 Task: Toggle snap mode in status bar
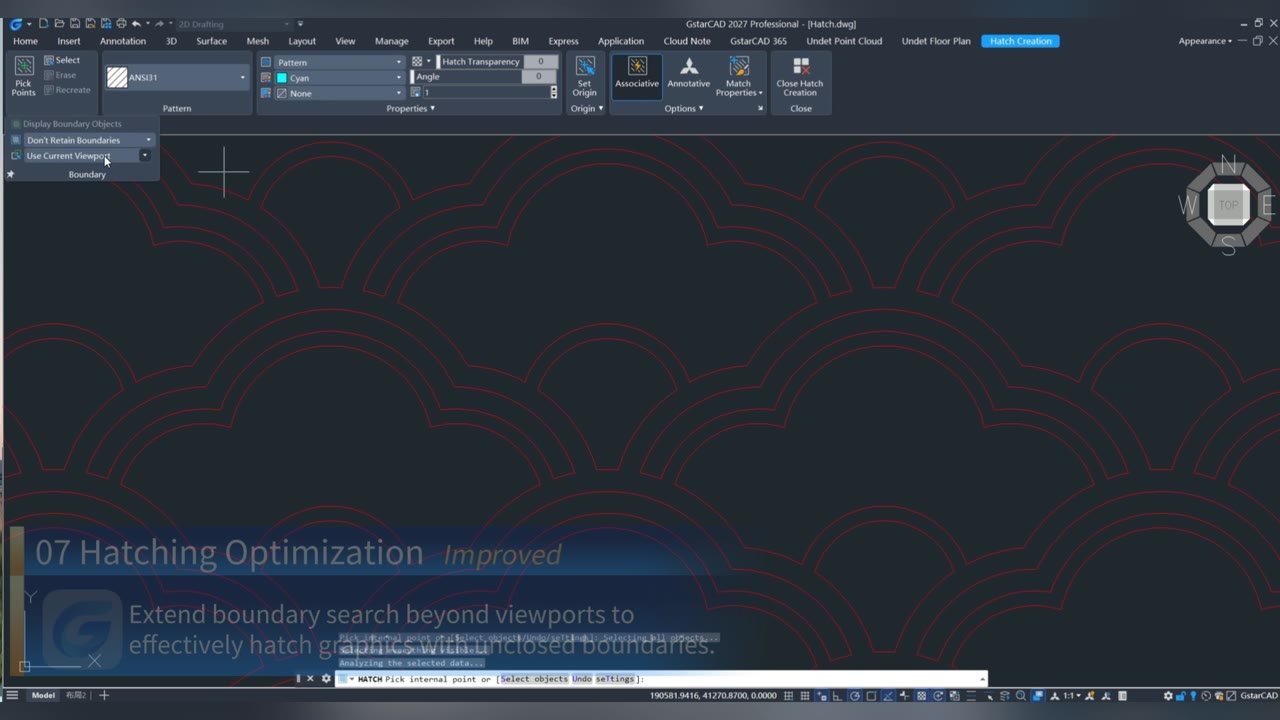pos(805,695)
